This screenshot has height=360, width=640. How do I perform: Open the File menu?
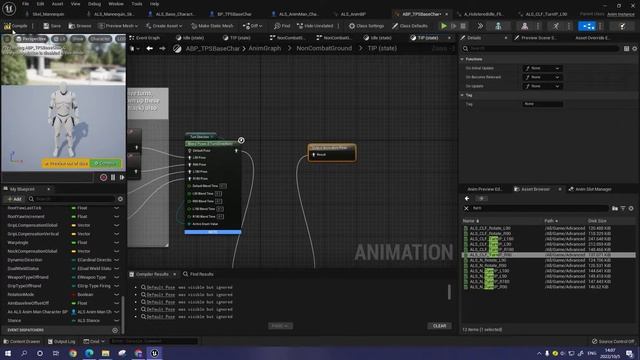point(25,4)
